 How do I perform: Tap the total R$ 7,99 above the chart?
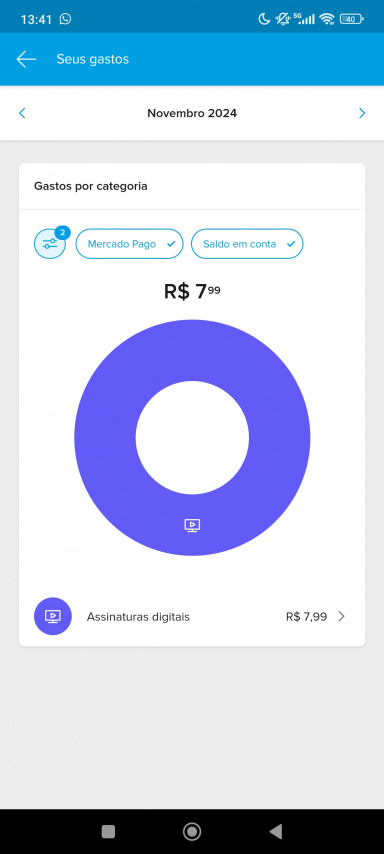[x=192, y=292]
